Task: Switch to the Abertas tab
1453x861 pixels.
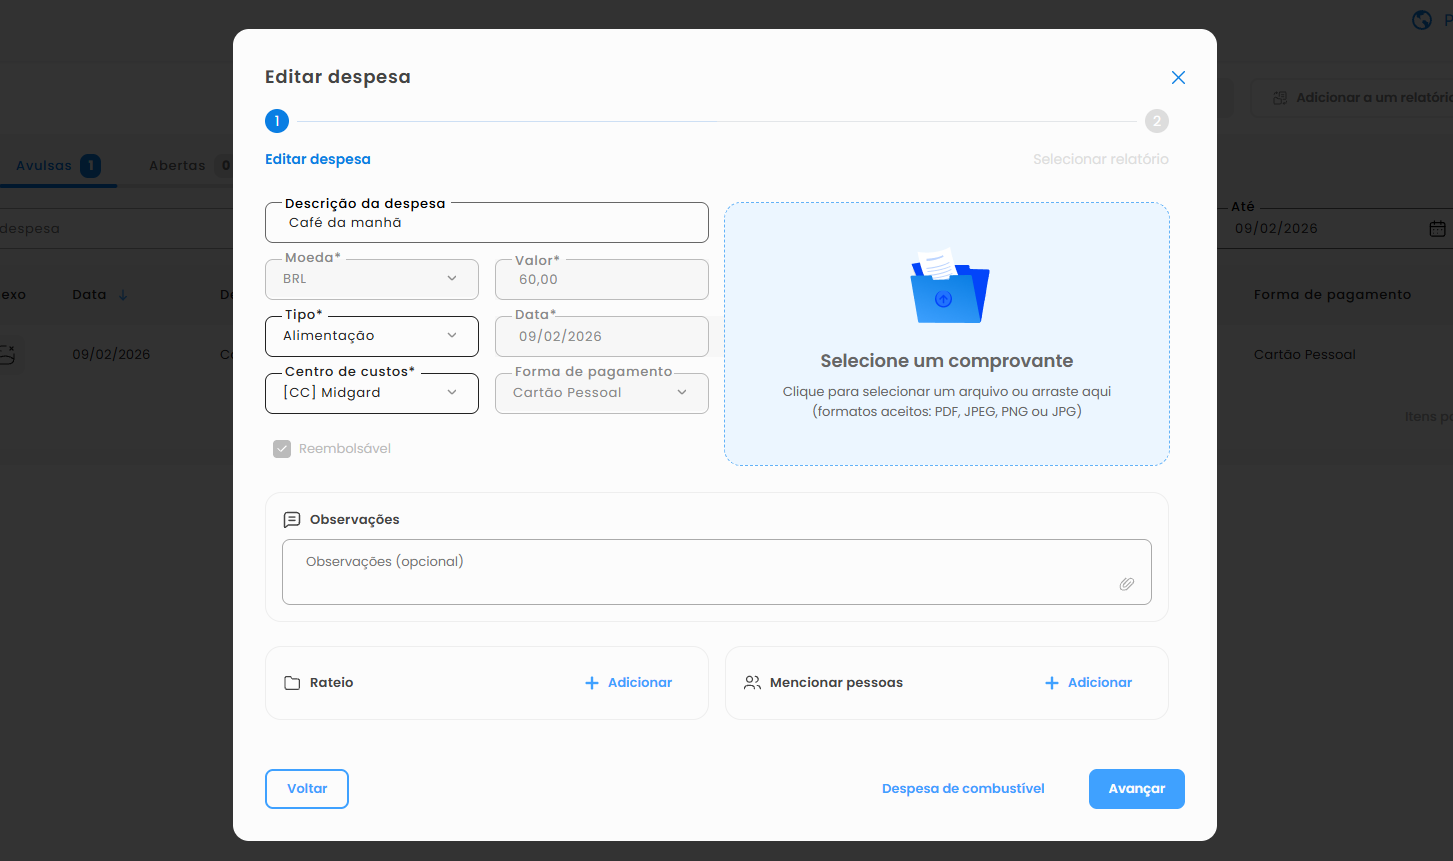Action: [x=178, y=166]
